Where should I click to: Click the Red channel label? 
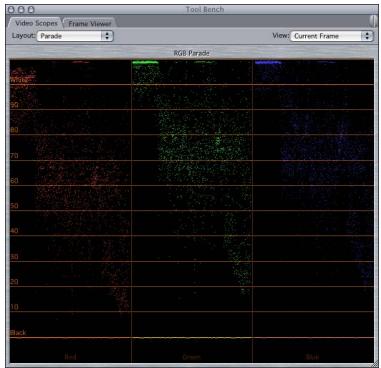70,357
